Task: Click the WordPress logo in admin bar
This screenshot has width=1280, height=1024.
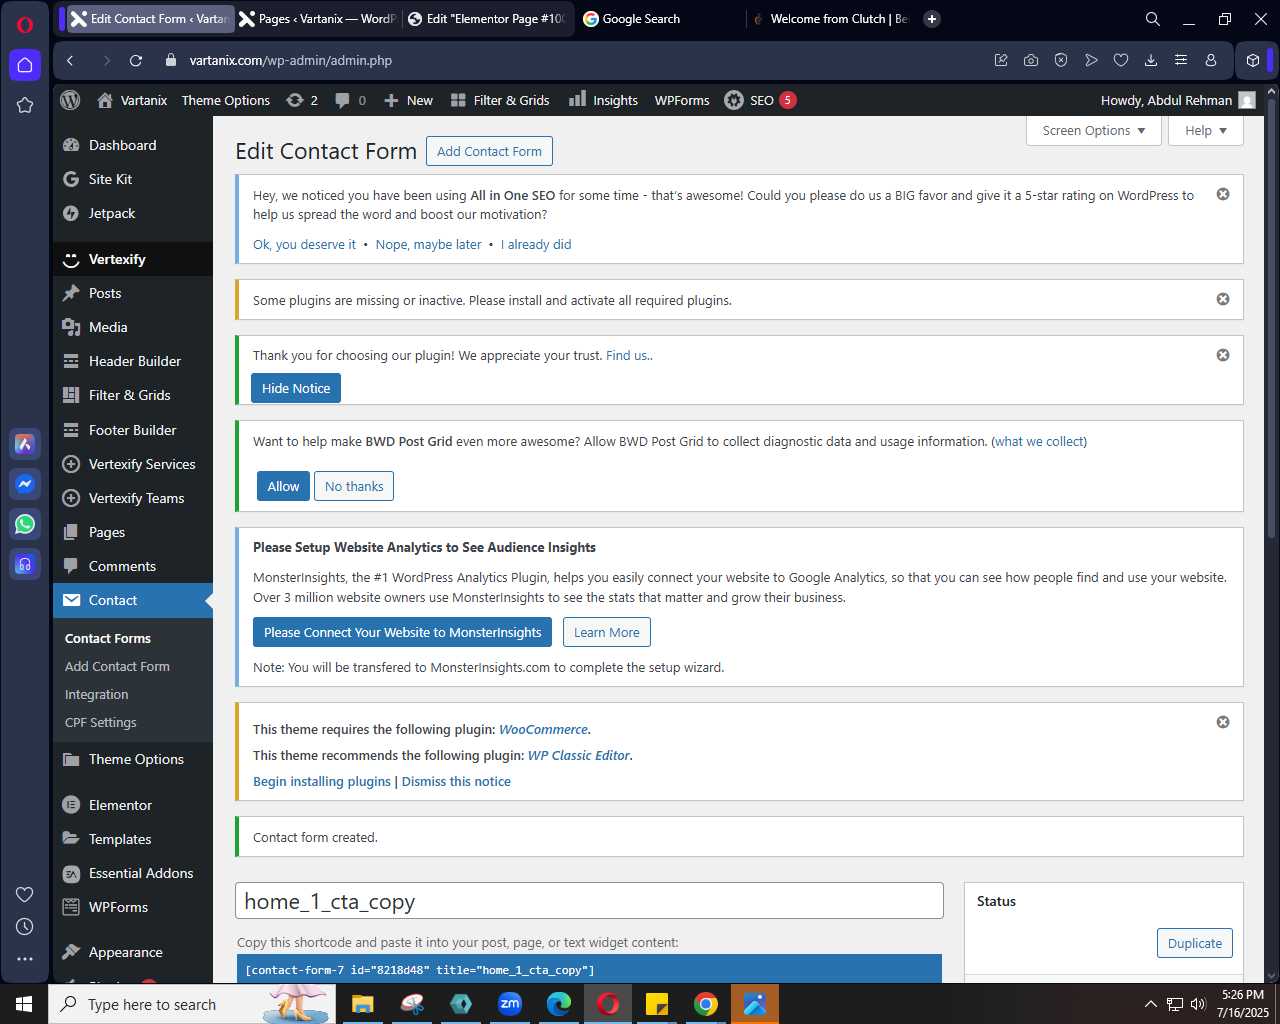Action: coord(70,100)
